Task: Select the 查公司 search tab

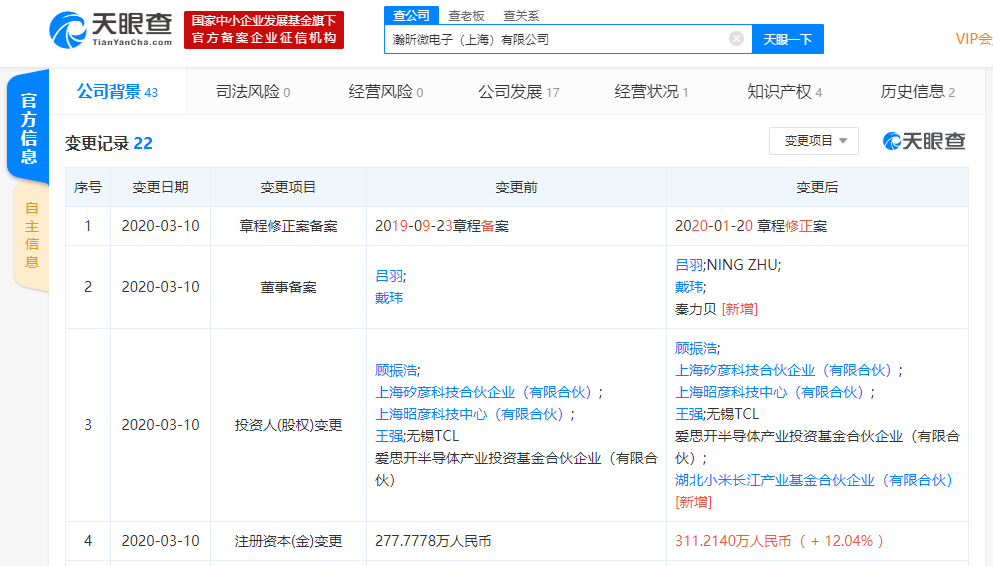Action: 411,15
